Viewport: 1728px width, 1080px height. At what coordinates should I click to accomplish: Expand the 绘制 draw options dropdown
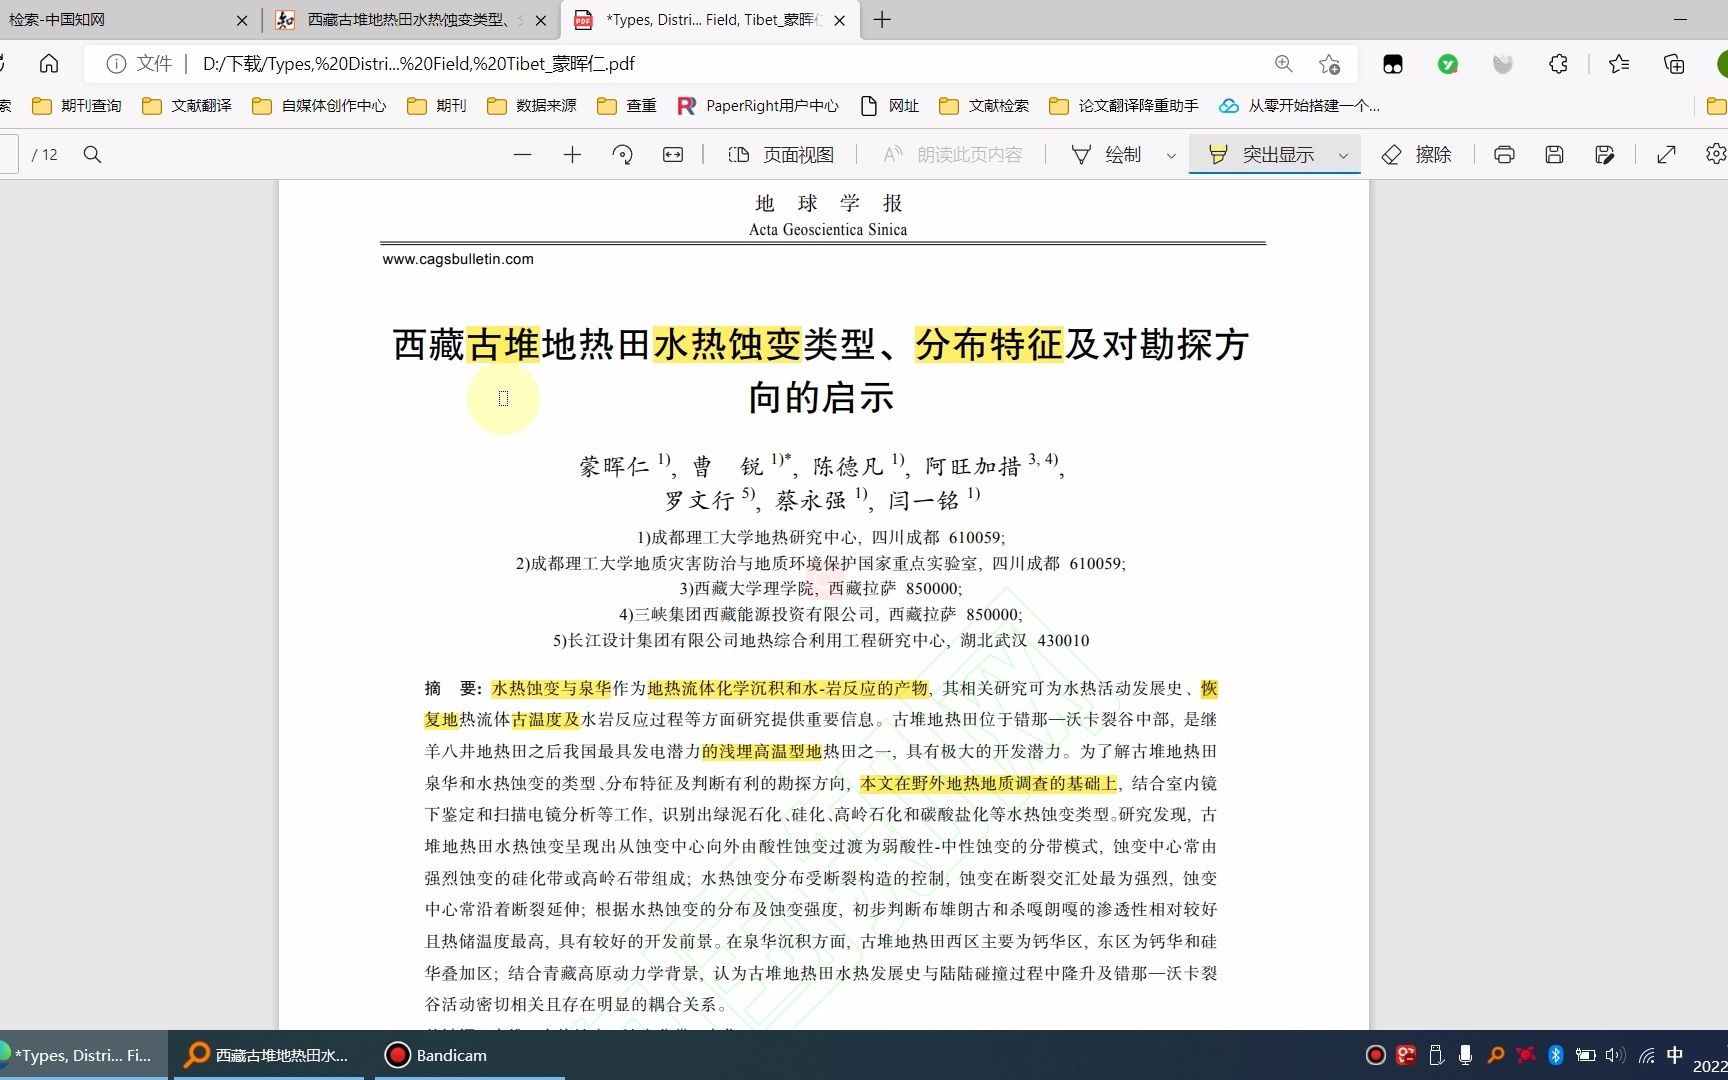pos(1171,155)
